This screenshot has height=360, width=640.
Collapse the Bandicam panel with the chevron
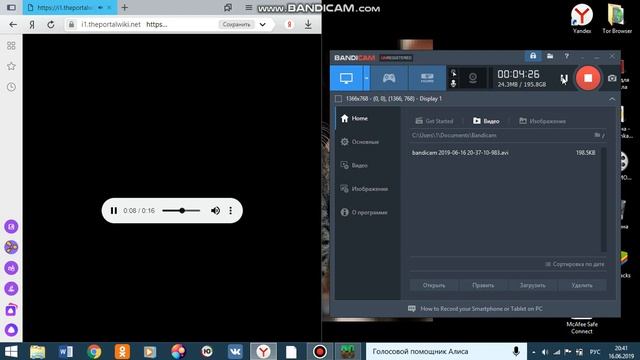click(612, 99)
